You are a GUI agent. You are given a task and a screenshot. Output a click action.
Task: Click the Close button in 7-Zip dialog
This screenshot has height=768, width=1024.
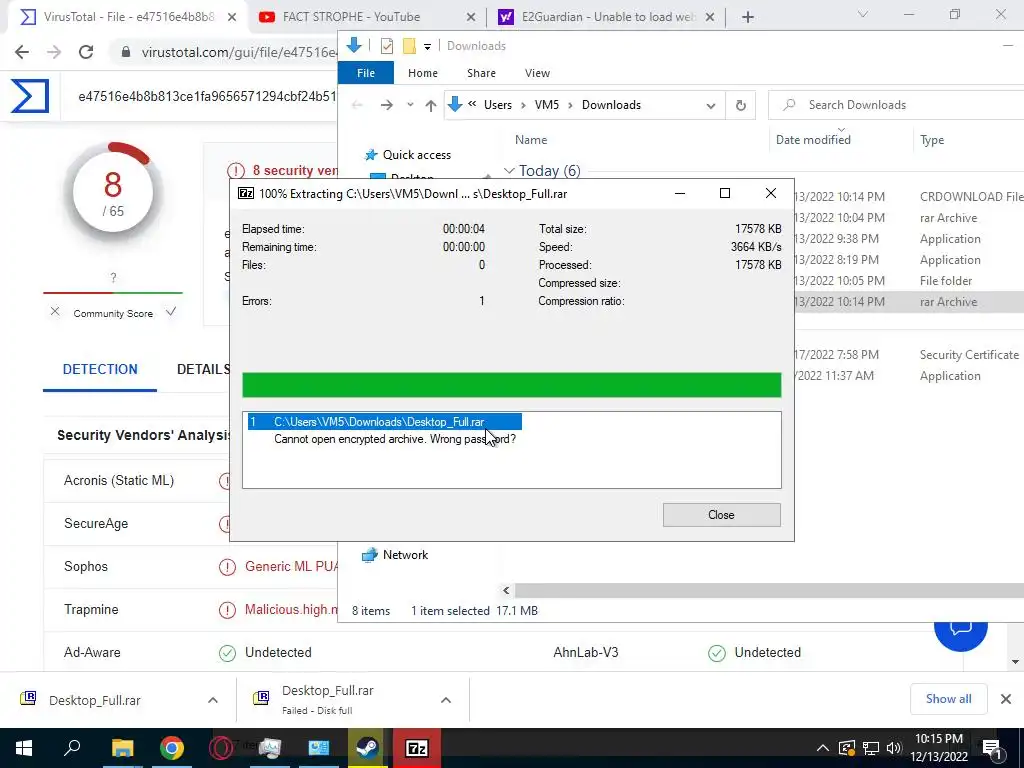point(721,515)
